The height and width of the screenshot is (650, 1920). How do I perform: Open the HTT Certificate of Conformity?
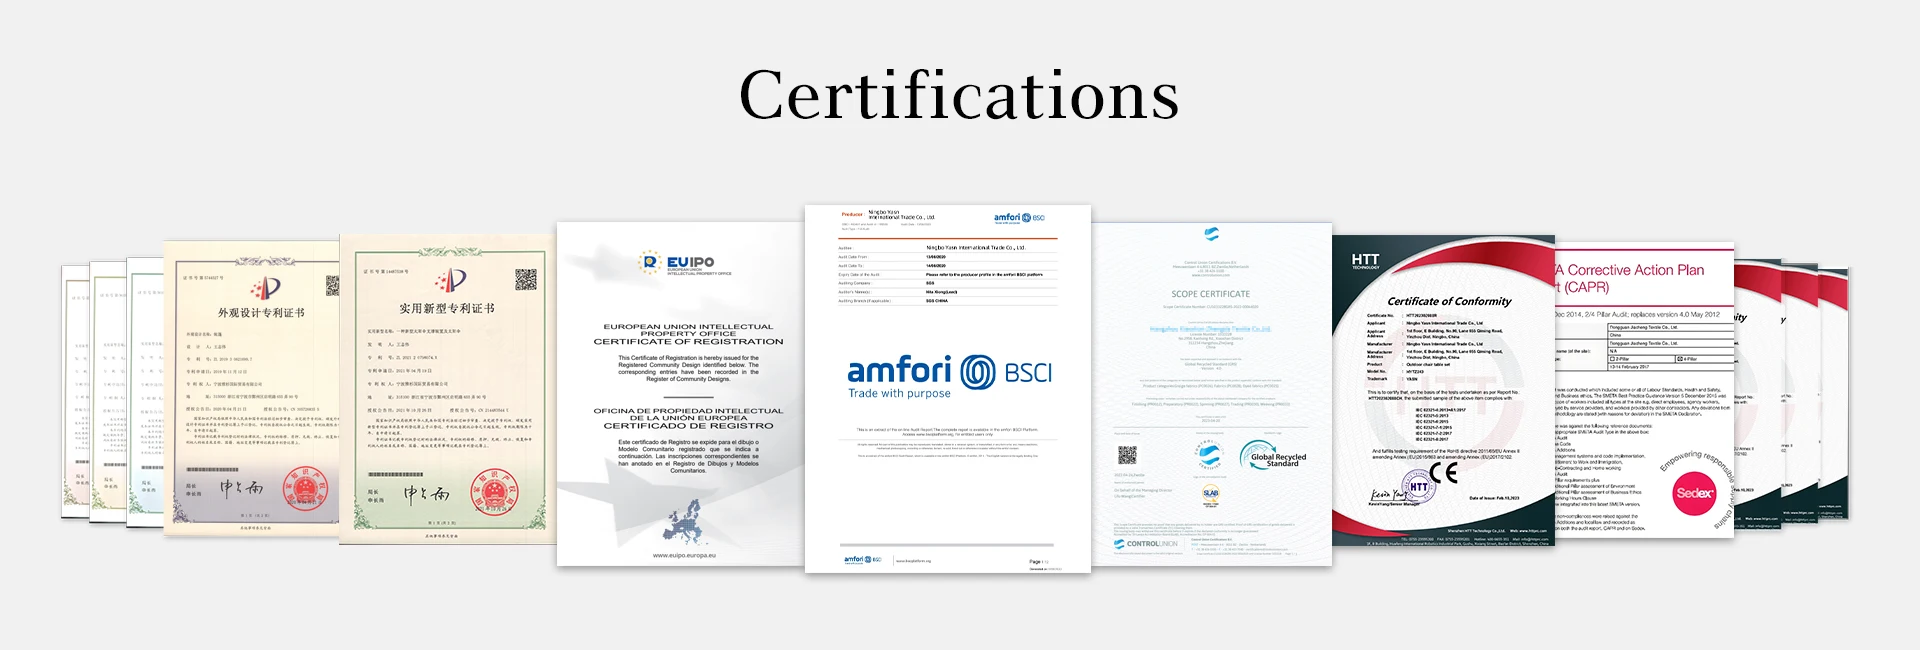click(1443, 391)
